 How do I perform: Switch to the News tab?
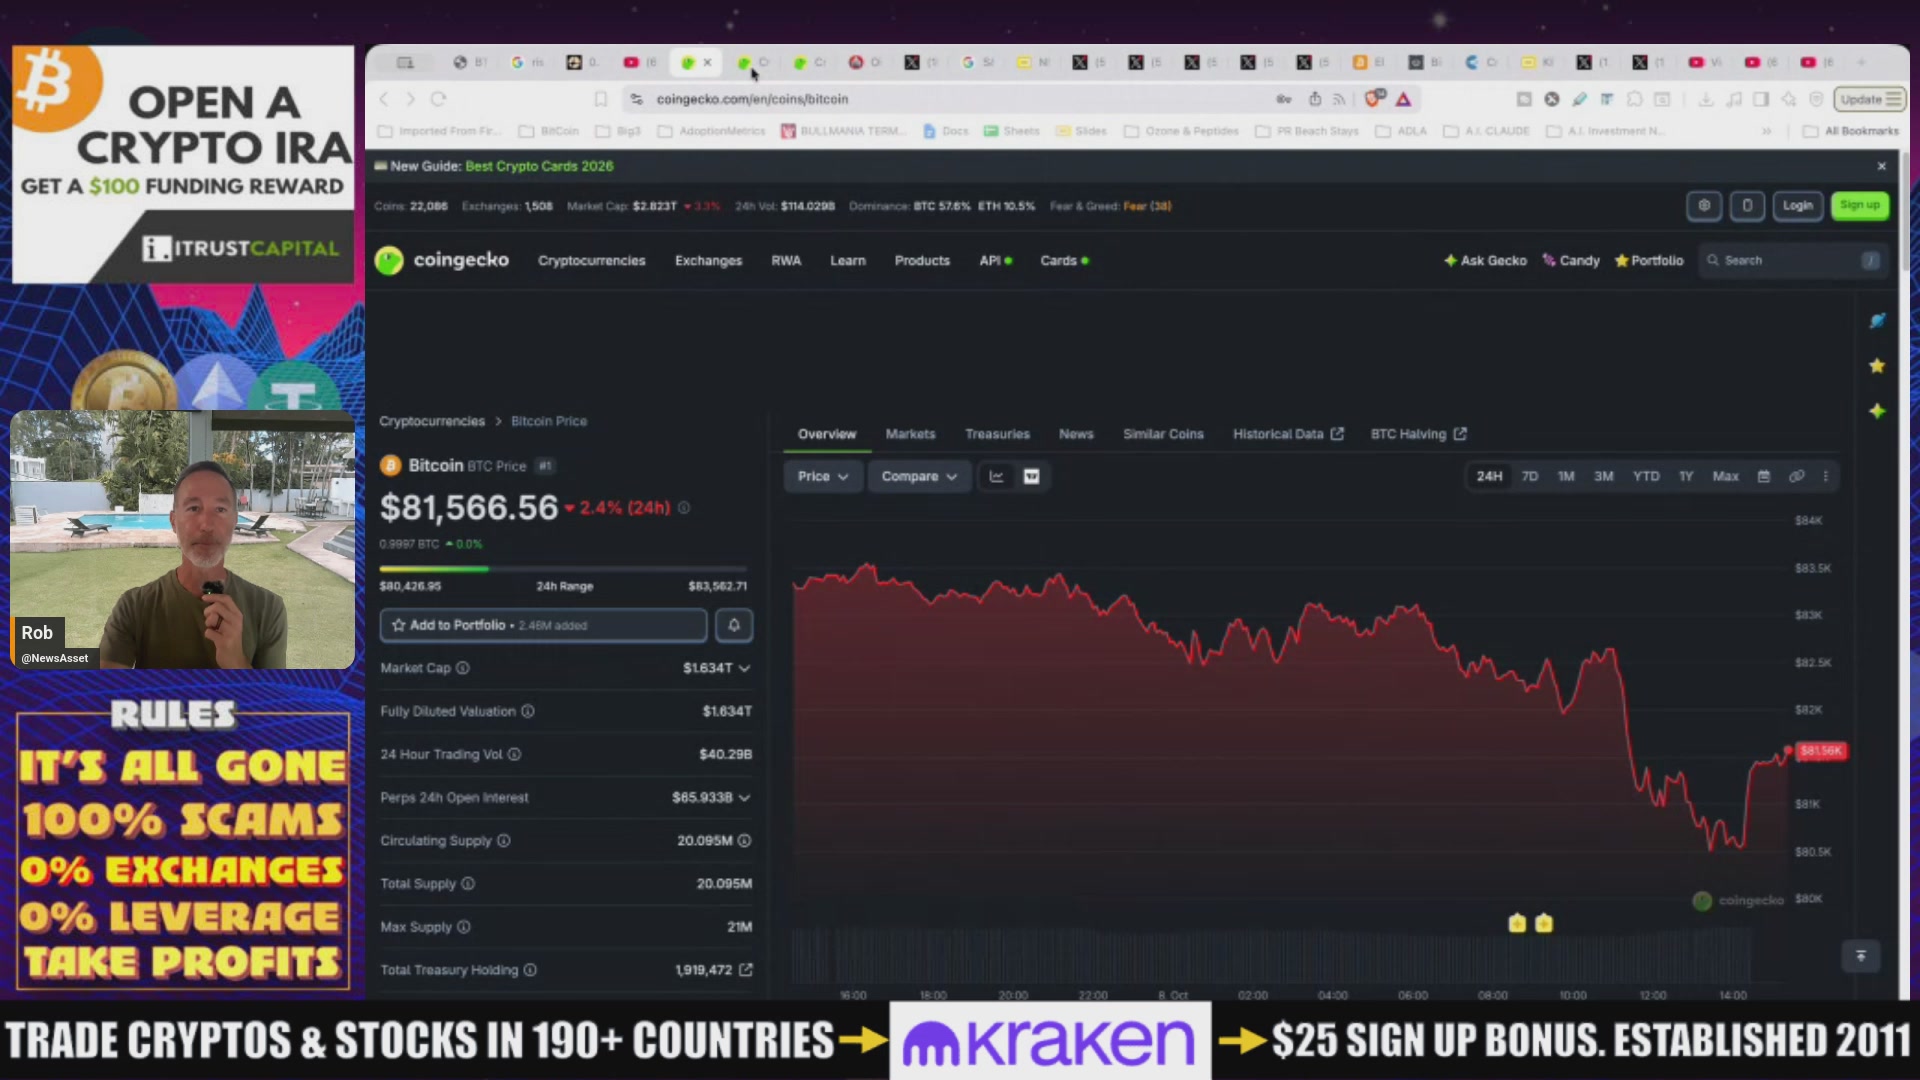[1076, 434]
